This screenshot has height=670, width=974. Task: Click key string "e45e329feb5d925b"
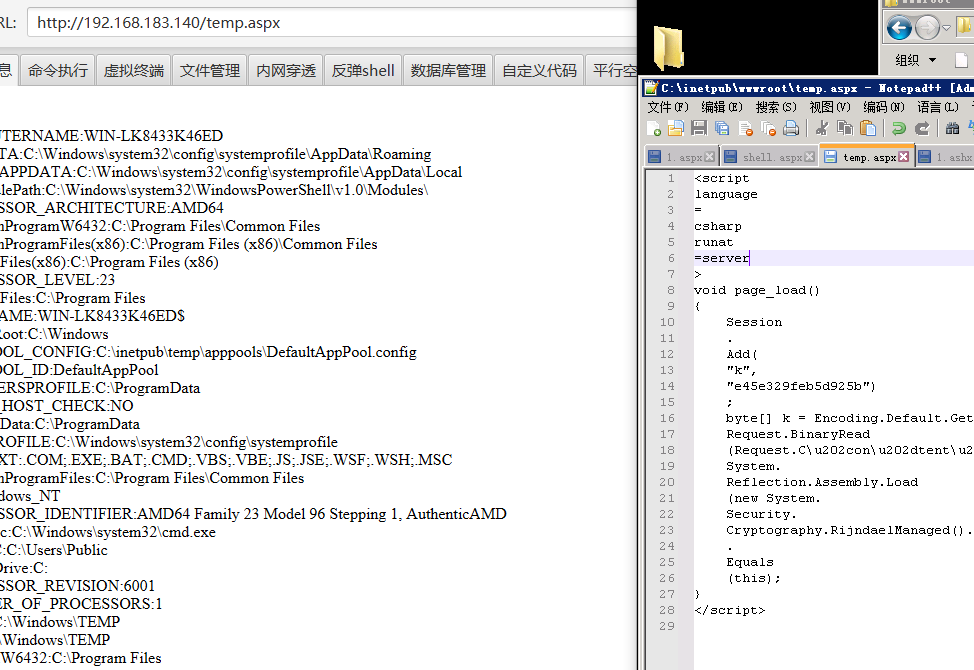pyautogui.click(x=800, y=386)
